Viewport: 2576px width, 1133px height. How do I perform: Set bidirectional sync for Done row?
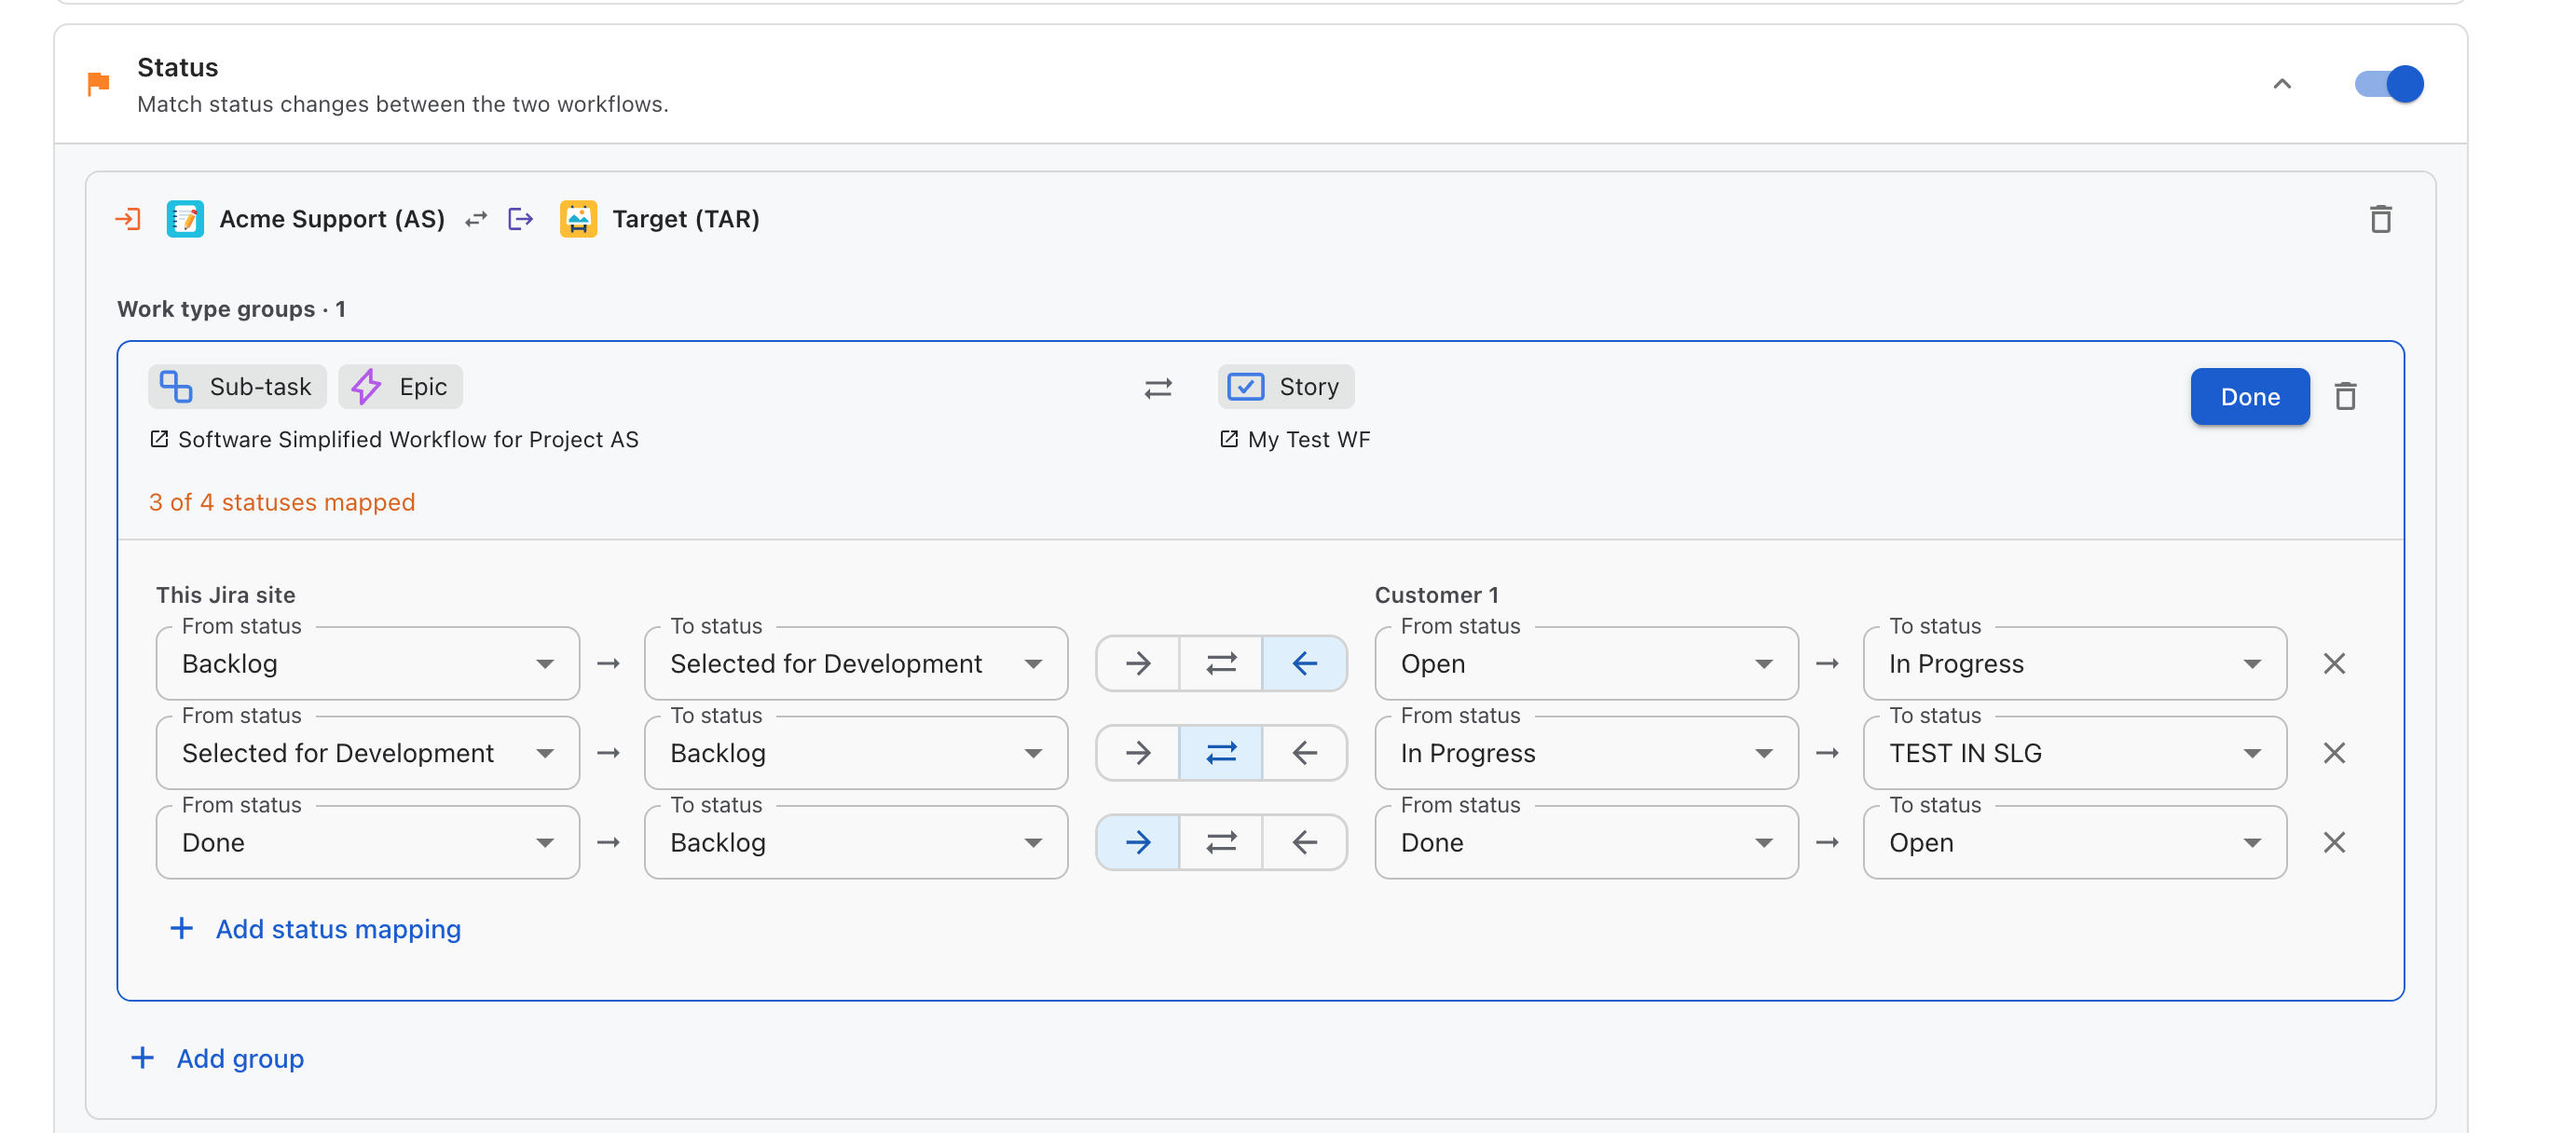point(1221,842)
